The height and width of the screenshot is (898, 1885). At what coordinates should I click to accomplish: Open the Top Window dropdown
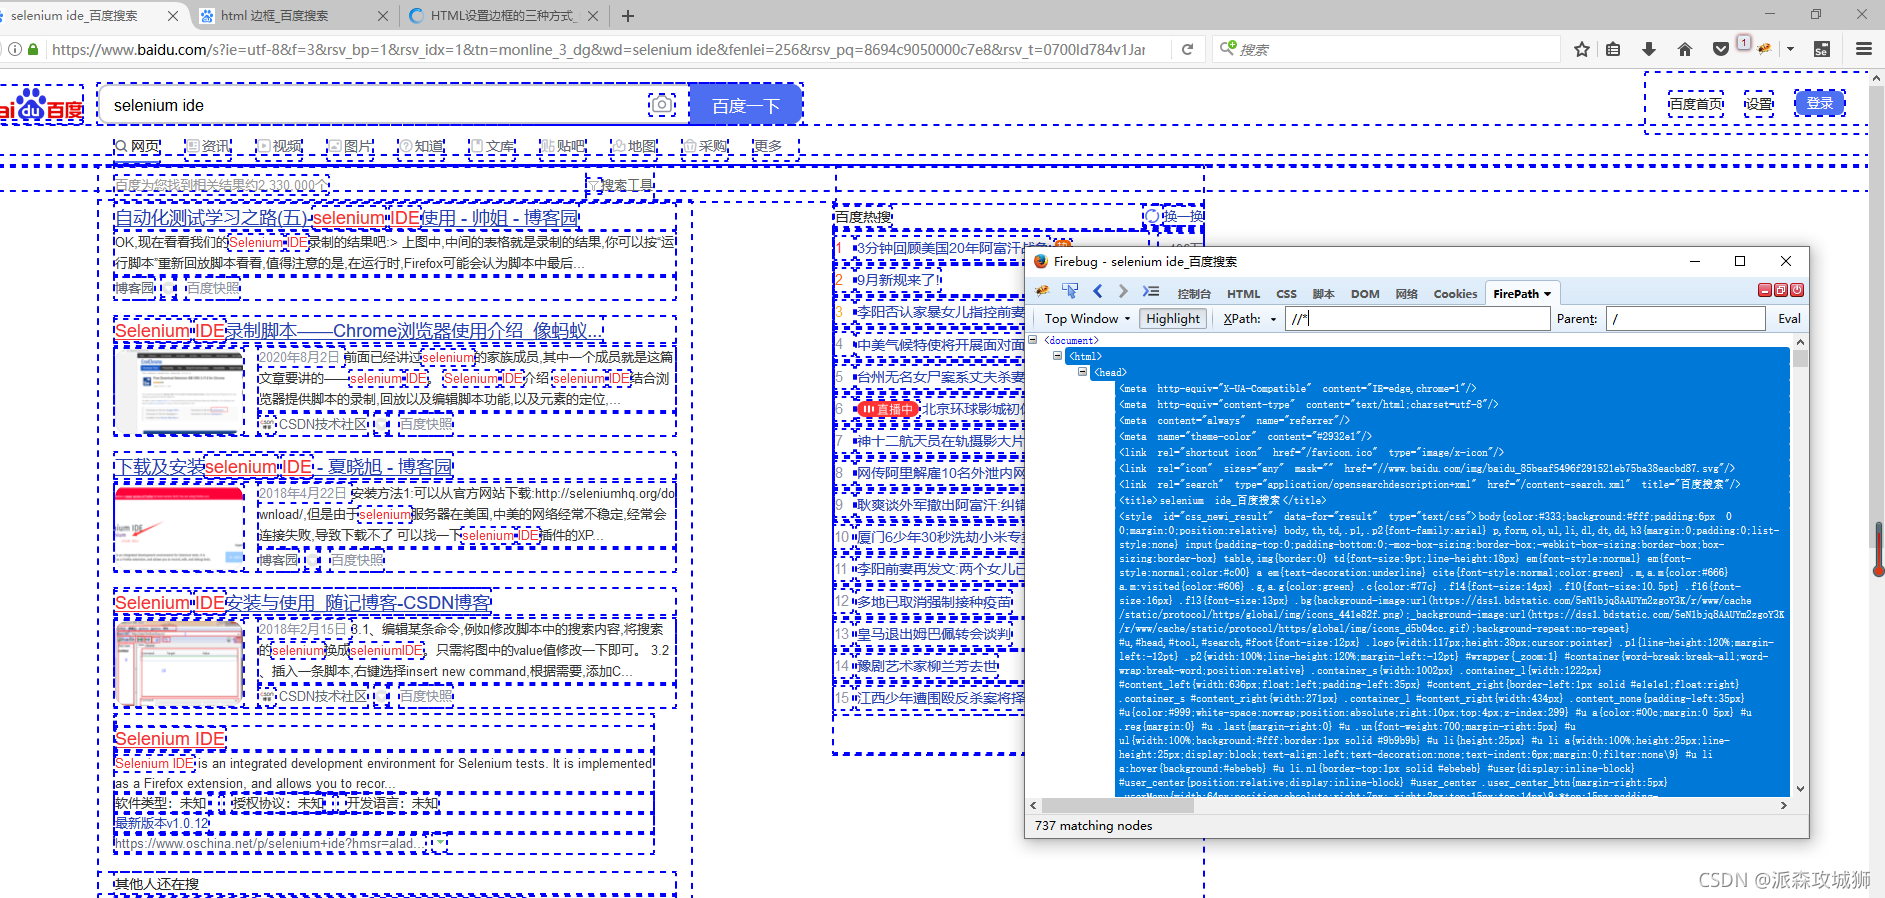(x=1087, y=319)
